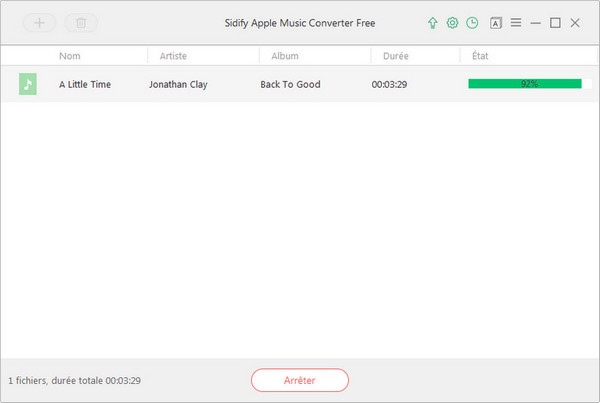Click the track duration 00:03:29
The height and width of the screenshot is (403, 600).
391,85
